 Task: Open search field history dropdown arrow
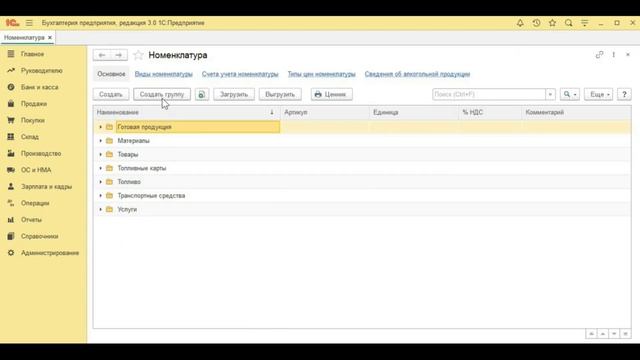coord(550,94)
